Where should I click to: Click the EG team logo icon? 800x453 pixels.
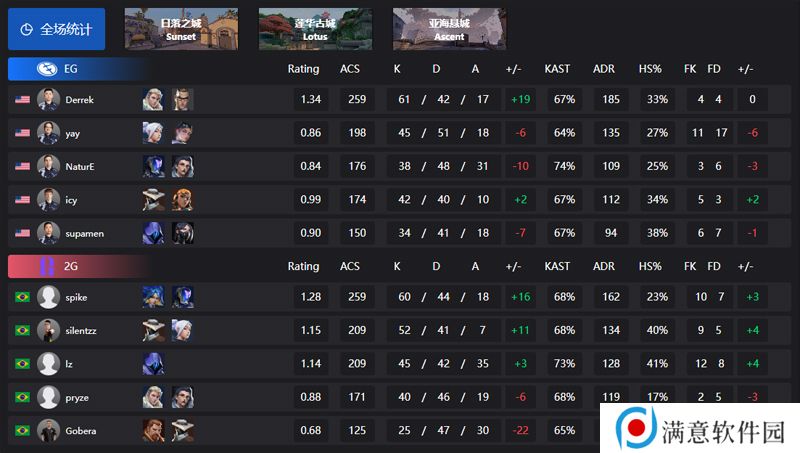point(47,69)
